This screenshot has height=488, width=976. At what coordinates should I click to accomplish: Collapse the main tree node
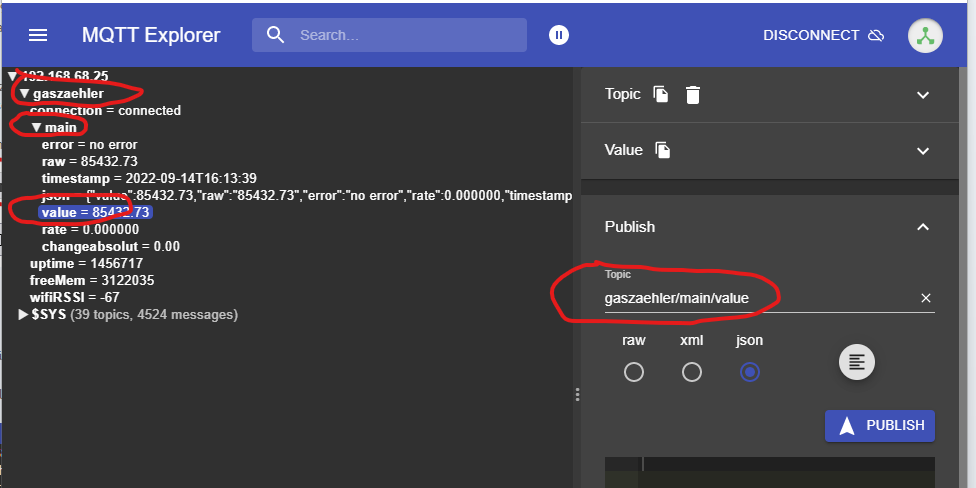37,128
